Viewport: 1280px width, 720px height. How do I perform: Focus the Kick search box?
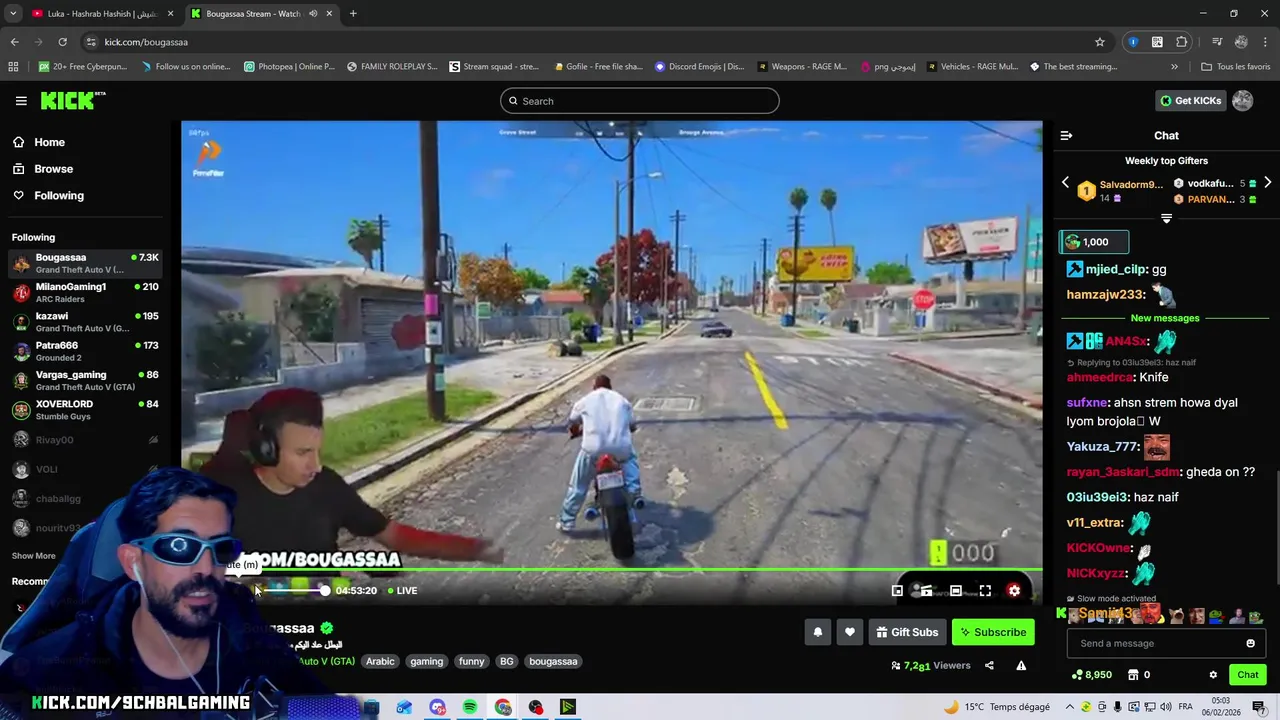639,101
